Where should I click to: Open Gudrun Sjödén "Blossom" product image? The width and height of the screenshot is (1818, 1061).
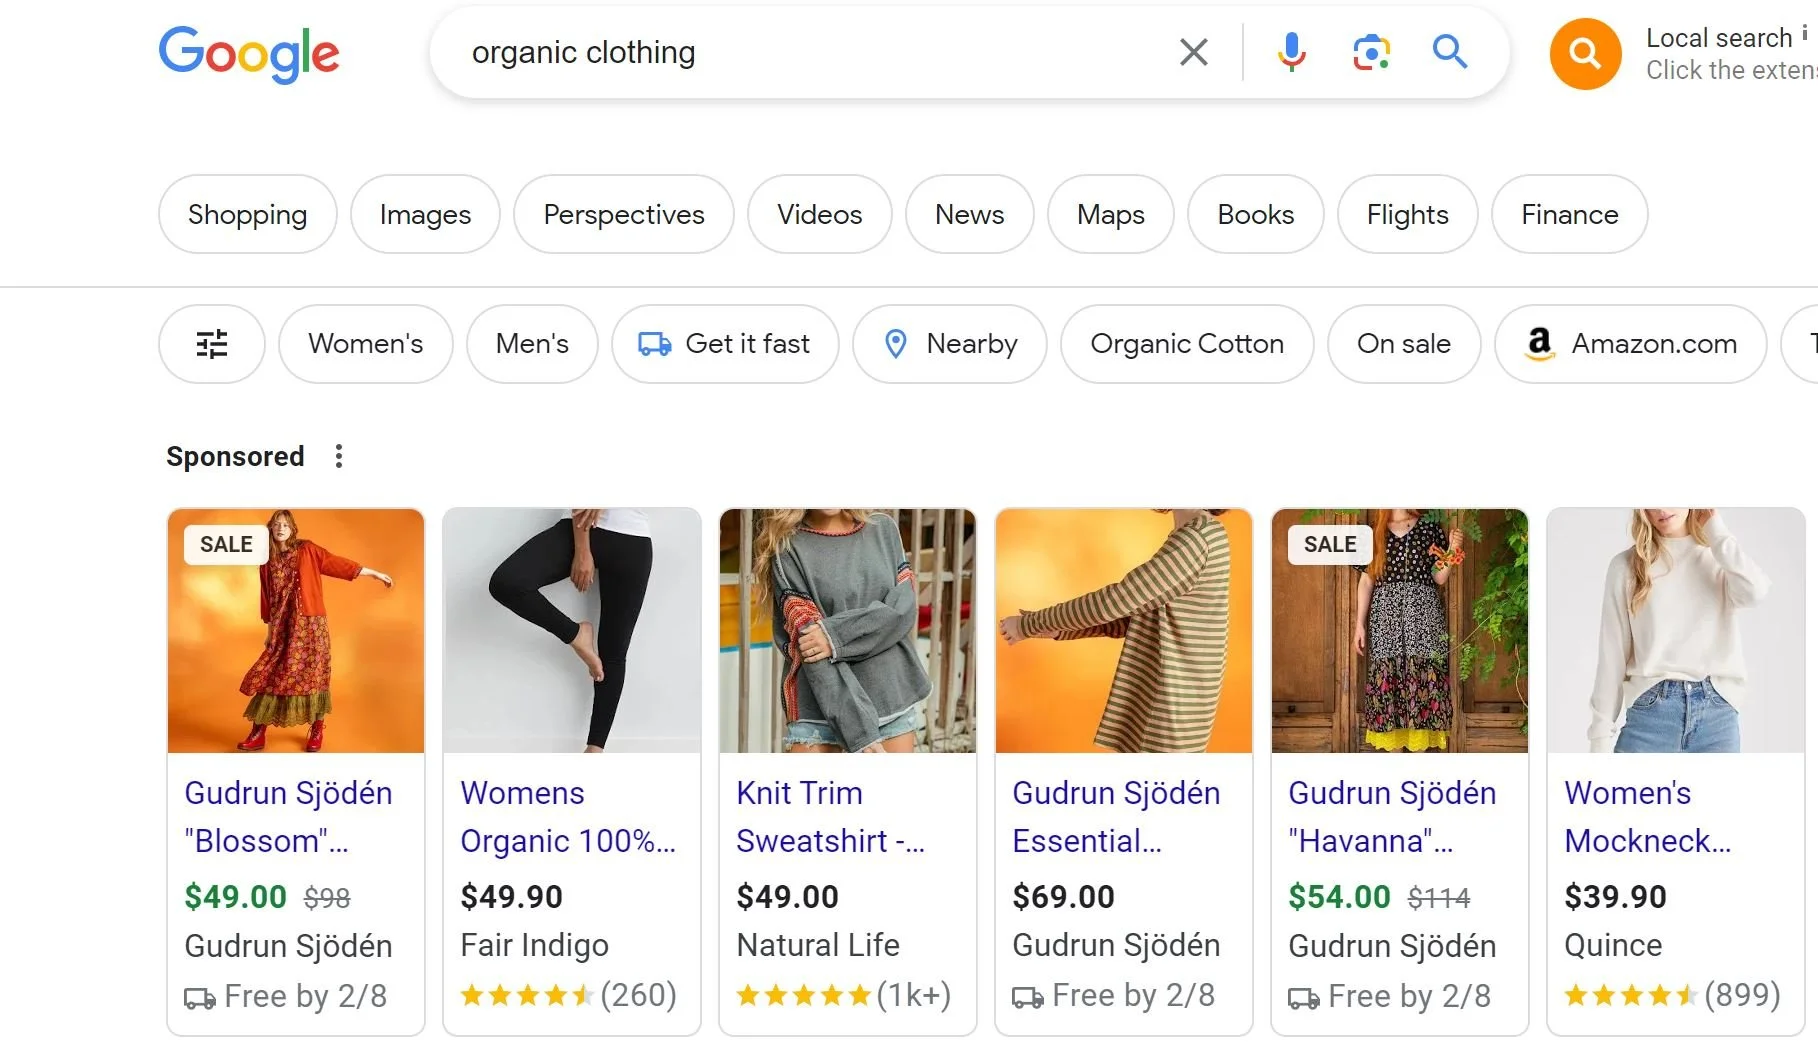tap(296, 630)
